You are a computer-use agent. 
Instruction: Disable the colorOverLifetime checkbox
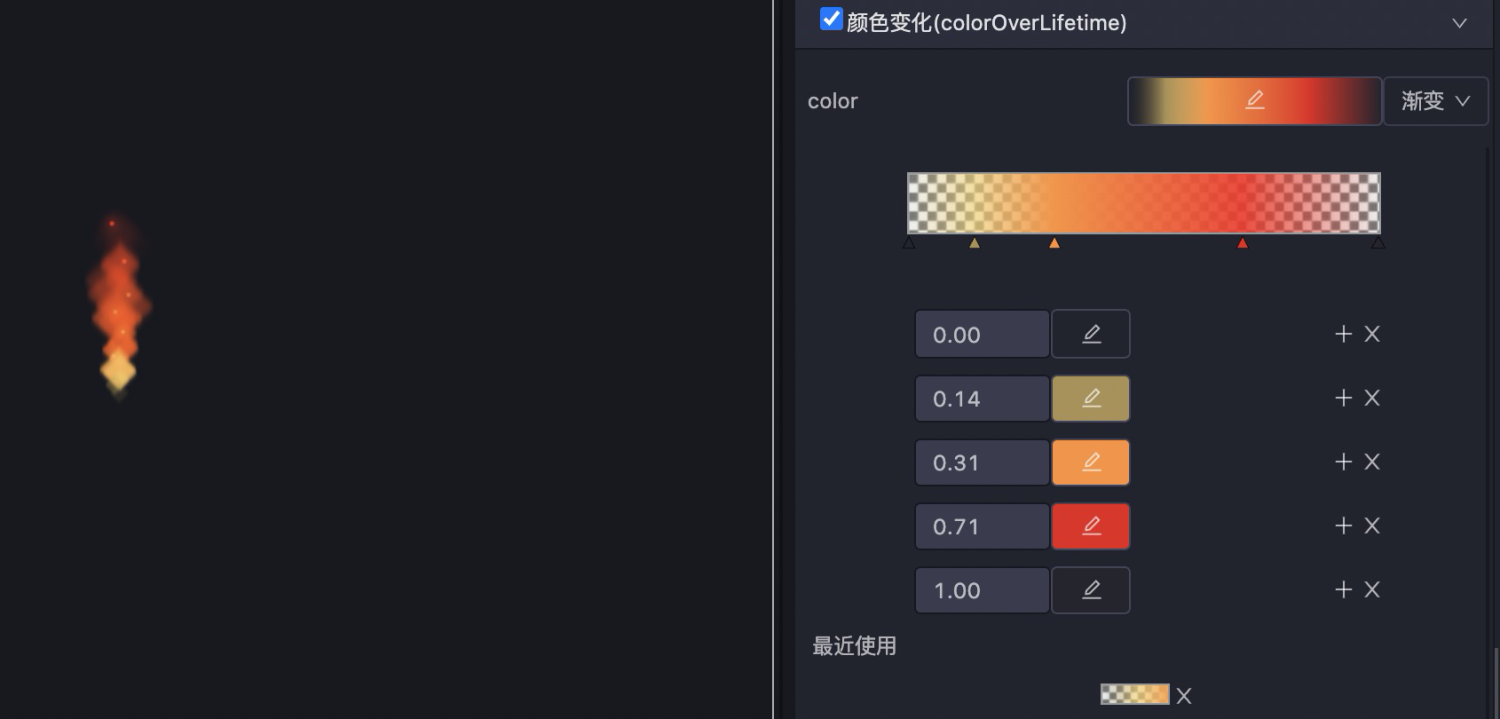[x=830, y=19]
